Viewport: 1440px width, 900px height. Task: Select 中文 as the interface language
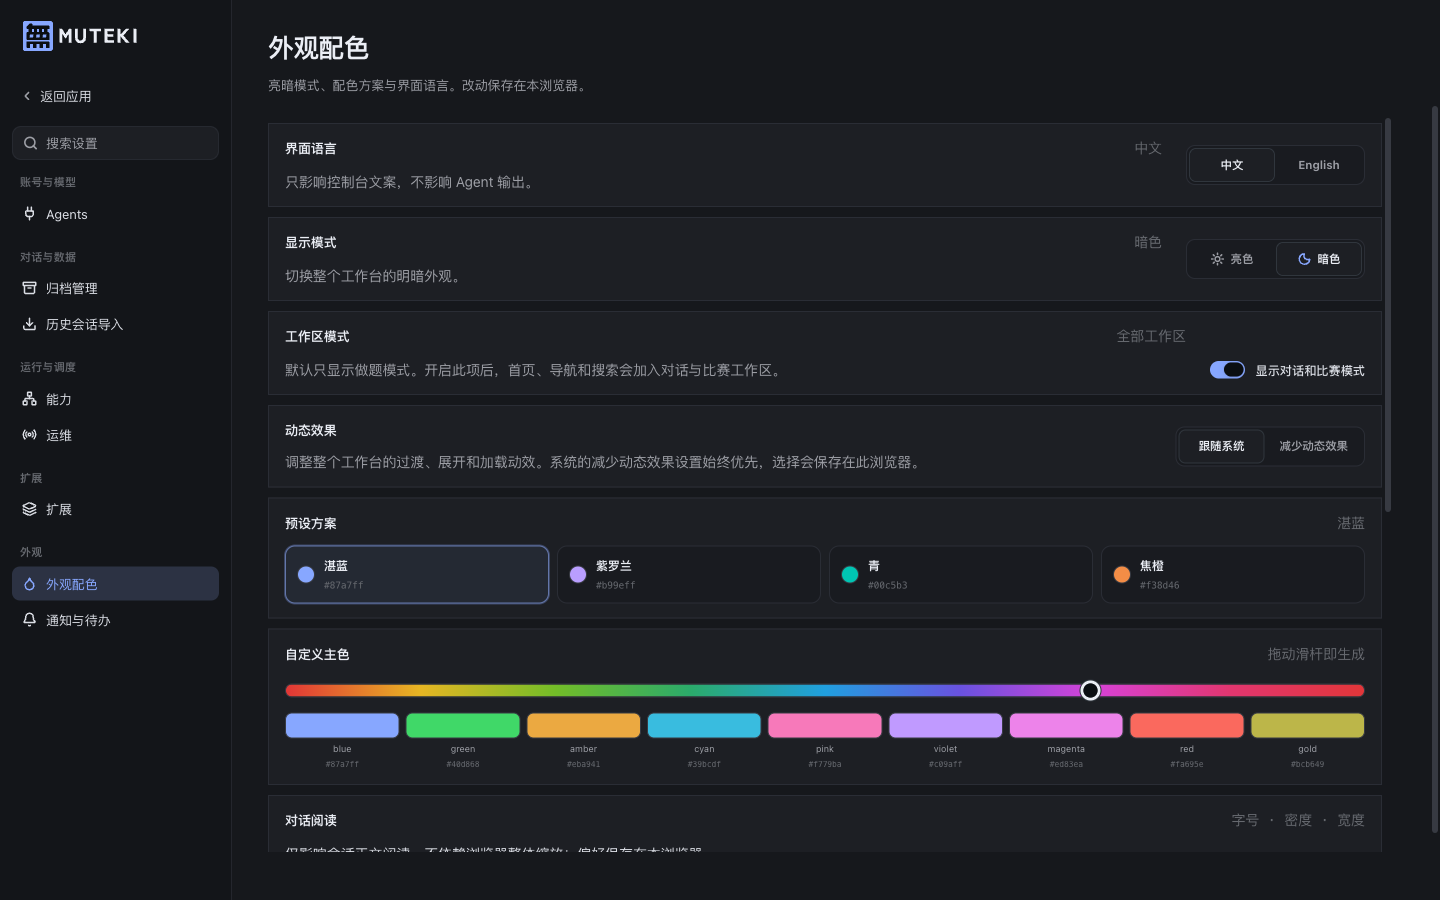coord(1232,165)
